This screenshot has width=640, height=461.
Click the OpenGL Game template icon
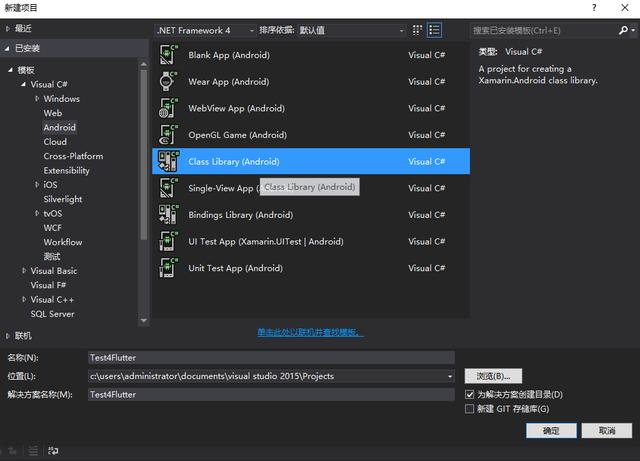tap(168, 135)
